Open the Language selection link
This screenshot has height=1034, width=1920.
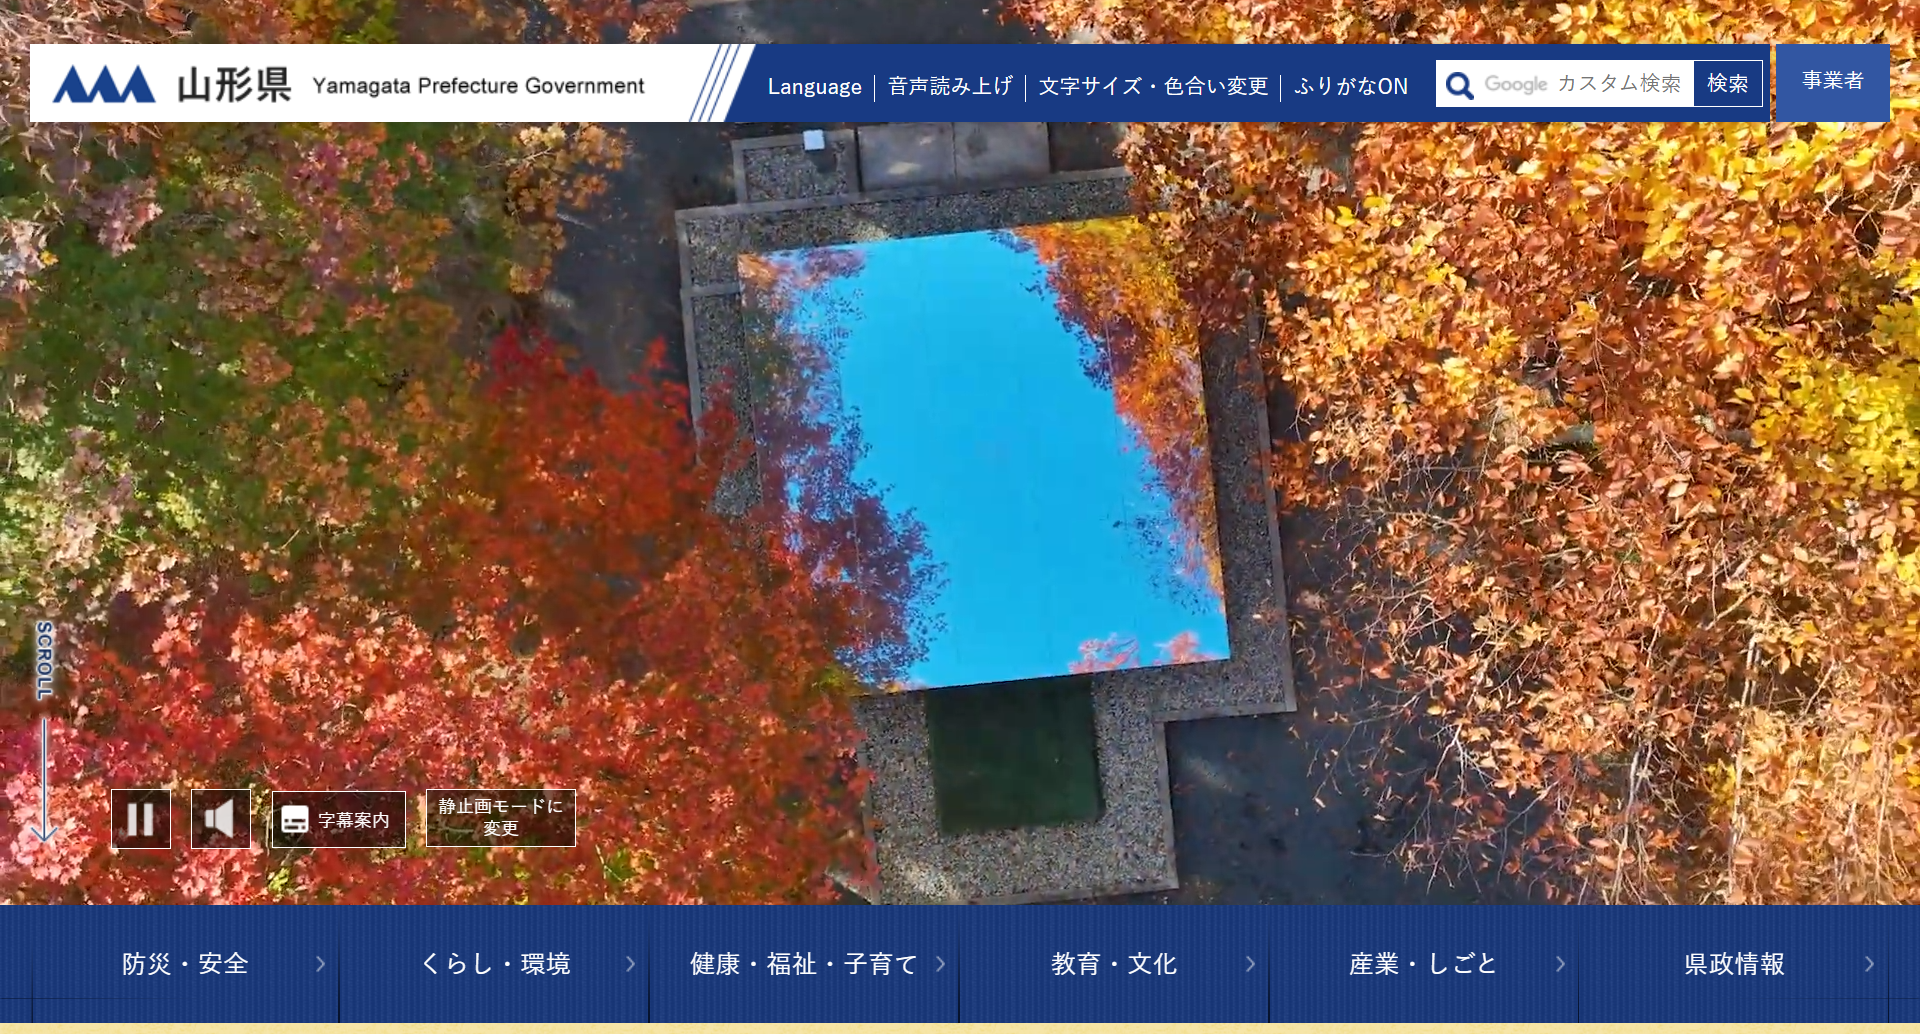[x=814, y=87]
